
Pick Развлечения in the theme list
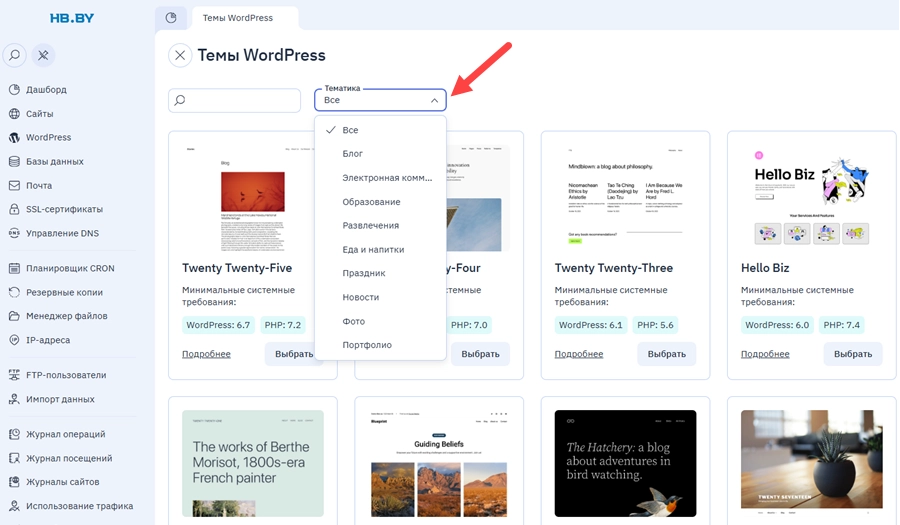pos(381,225)
